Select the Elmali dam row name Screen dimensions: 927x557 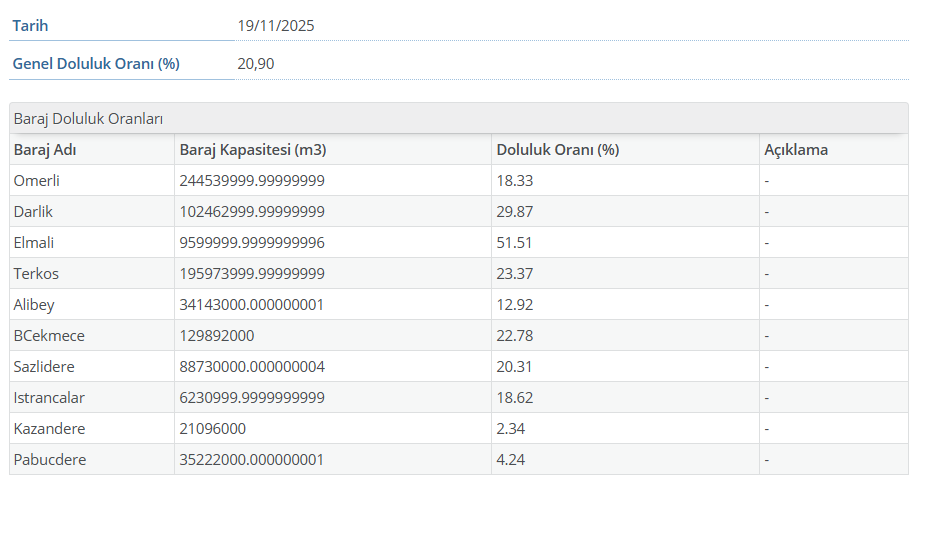click(34, 243)
